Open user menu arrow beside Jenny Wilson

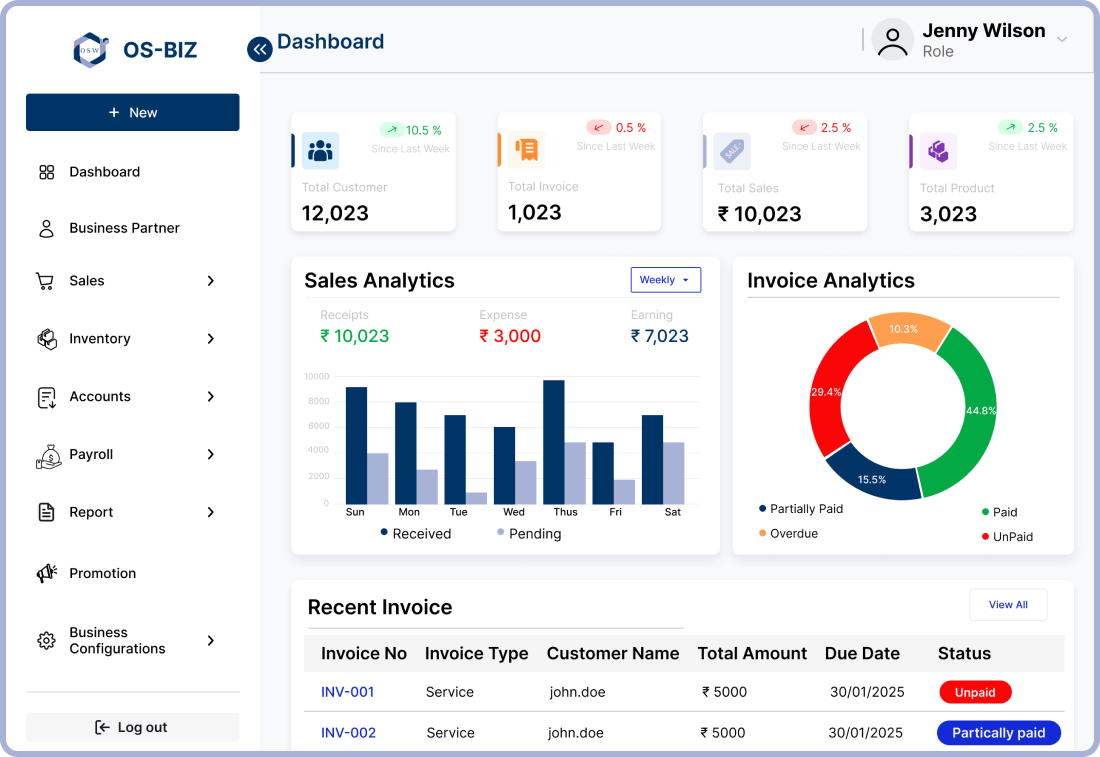1062,40
